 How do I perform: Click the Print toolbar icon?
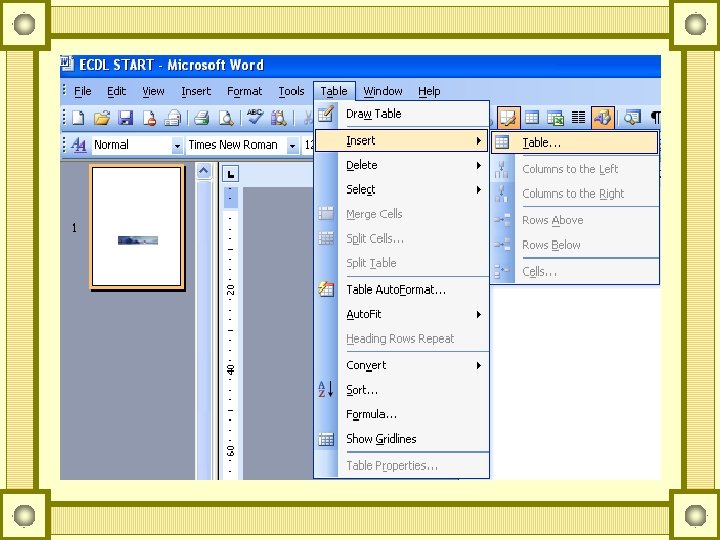tap(202, 118)
